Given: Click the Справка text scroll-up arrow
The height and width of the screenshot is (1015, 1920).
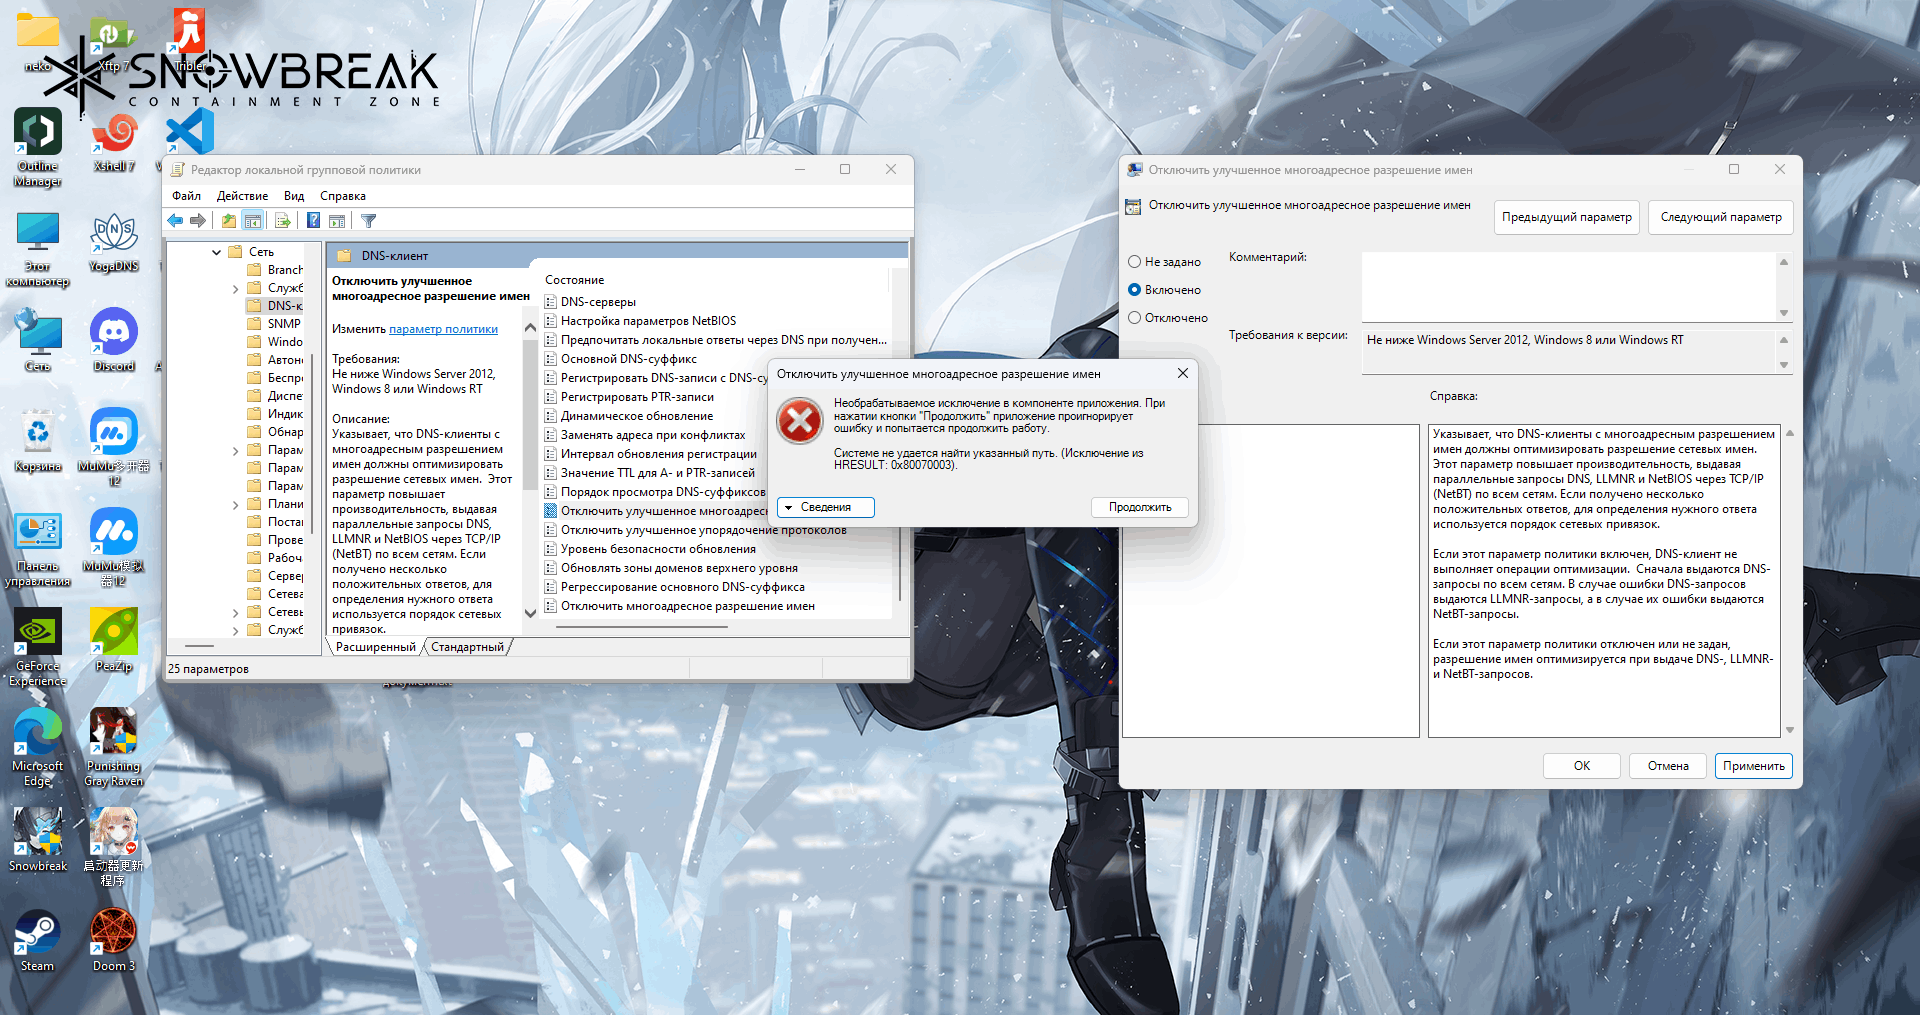Looking at the screenshot, I should pyautogui.click(x=1790, y=433).
